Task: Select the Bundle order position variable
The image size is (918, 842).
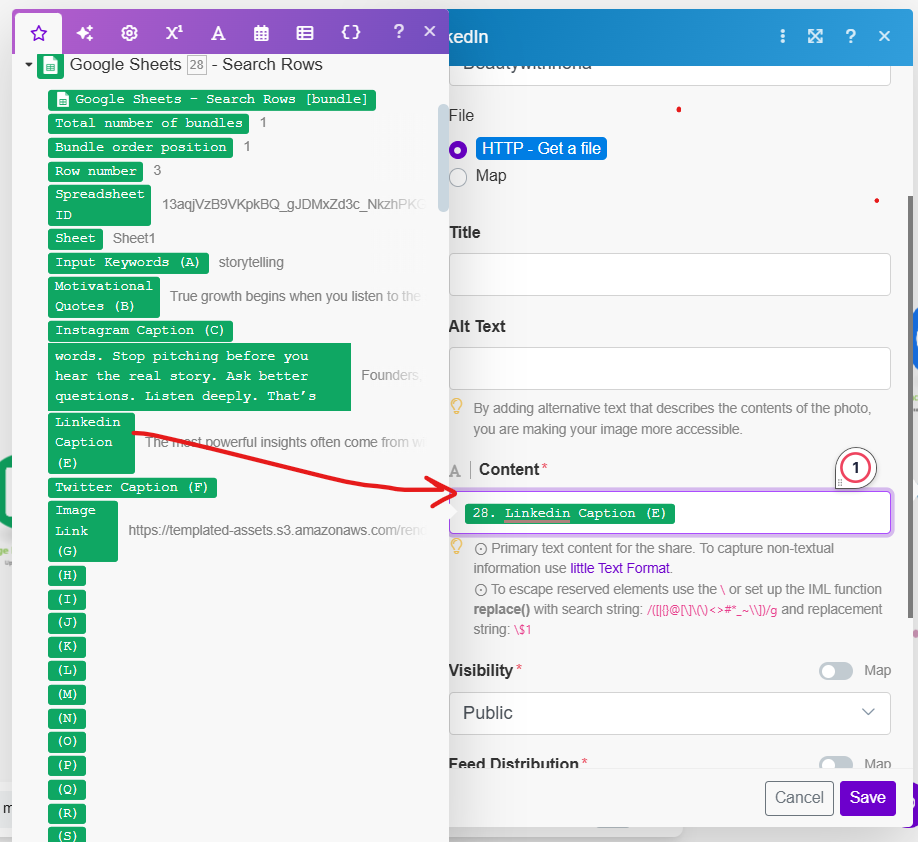Action: [x=141, y=148]
